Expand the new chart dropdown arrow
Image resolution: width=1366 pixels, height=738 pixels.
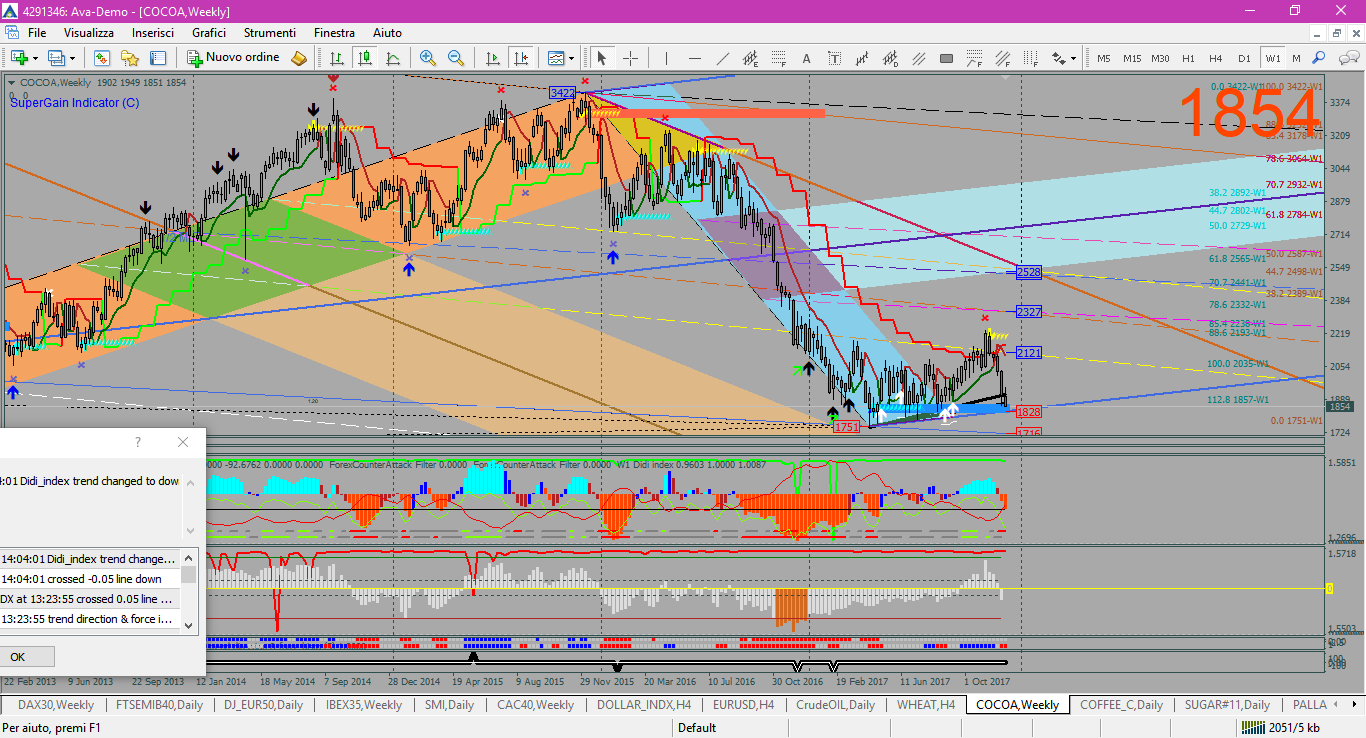[x=36, y=58]
